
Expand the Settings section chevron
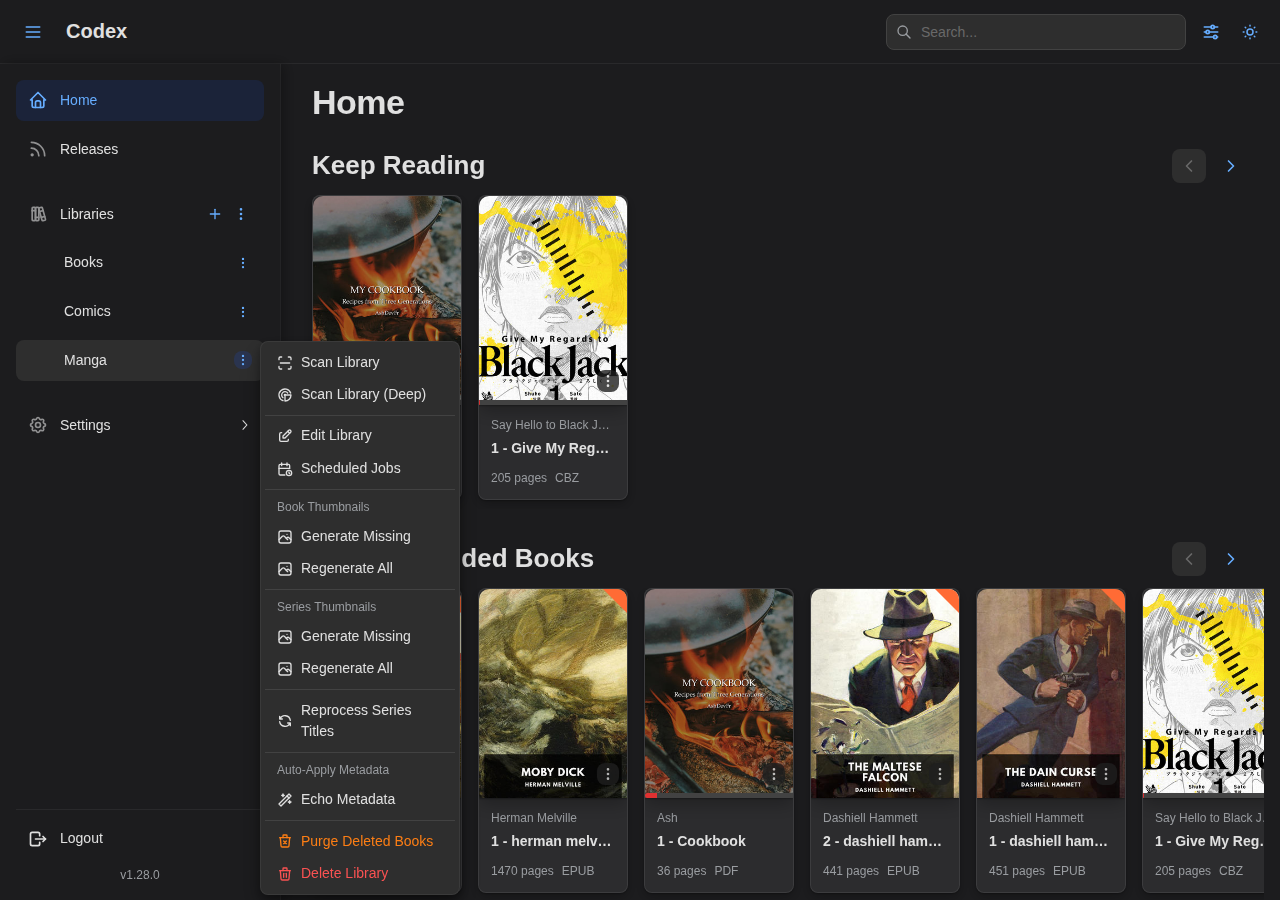(x=244, y=425)
